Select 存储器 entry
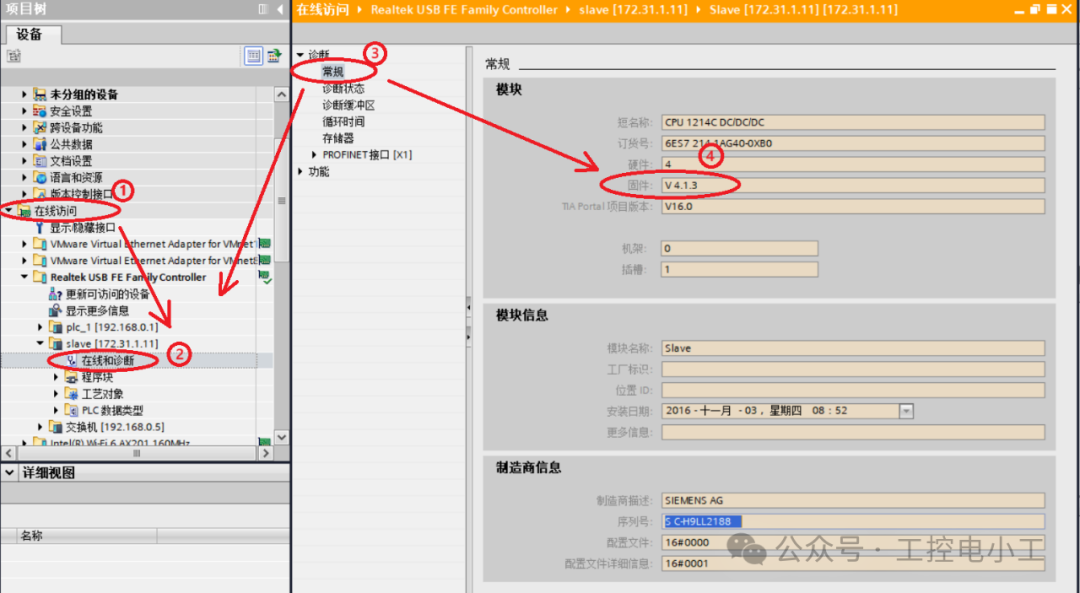This screenshot has width=1080, height=593. pos(338,138)
